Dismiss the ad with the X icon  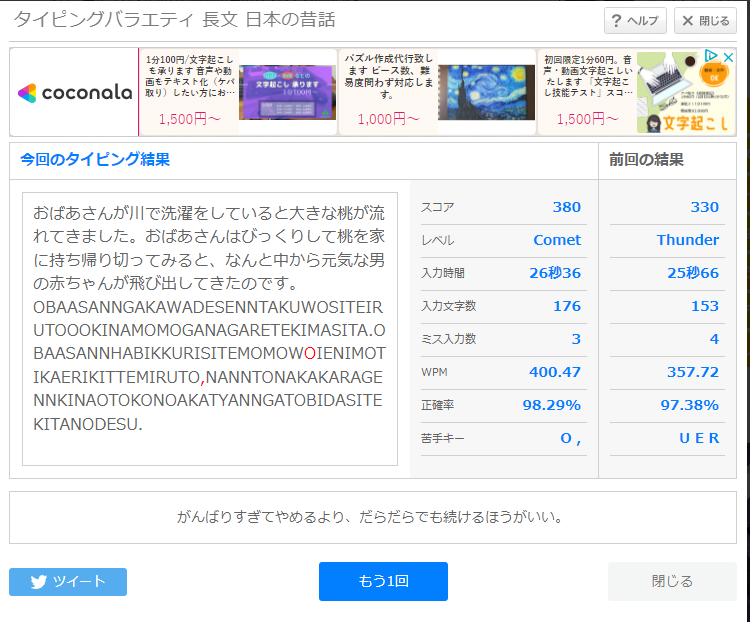(728, 57)
